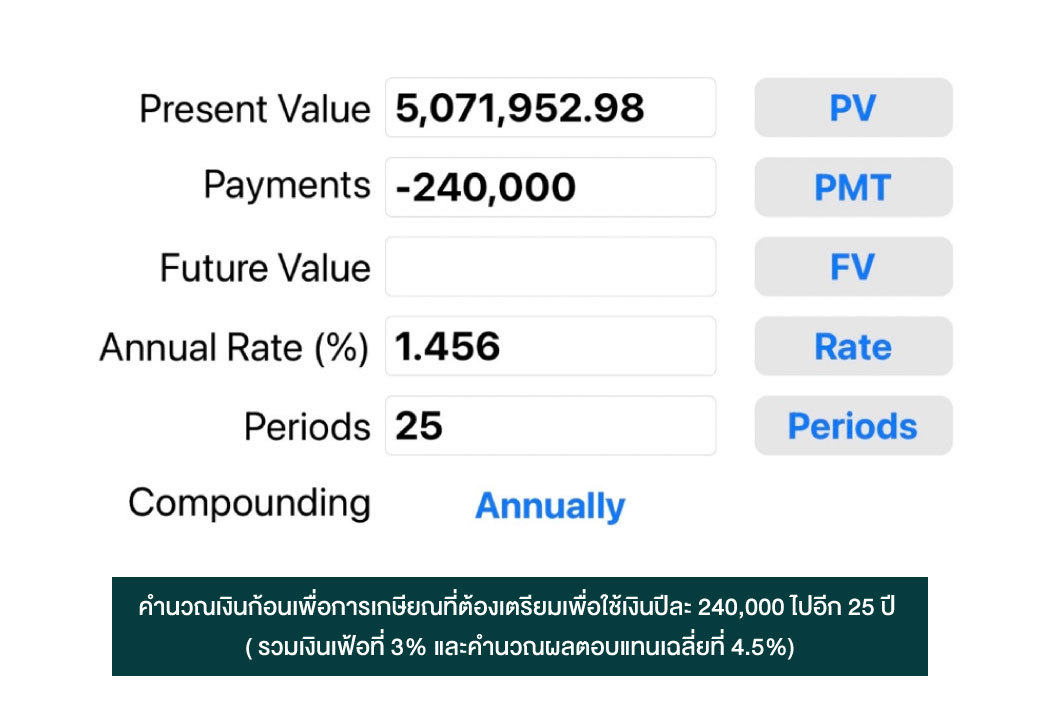Calculate the present value with PV button
This screenshot has width=1040, height=725.
pyautogui.click(x=853, y=107)
